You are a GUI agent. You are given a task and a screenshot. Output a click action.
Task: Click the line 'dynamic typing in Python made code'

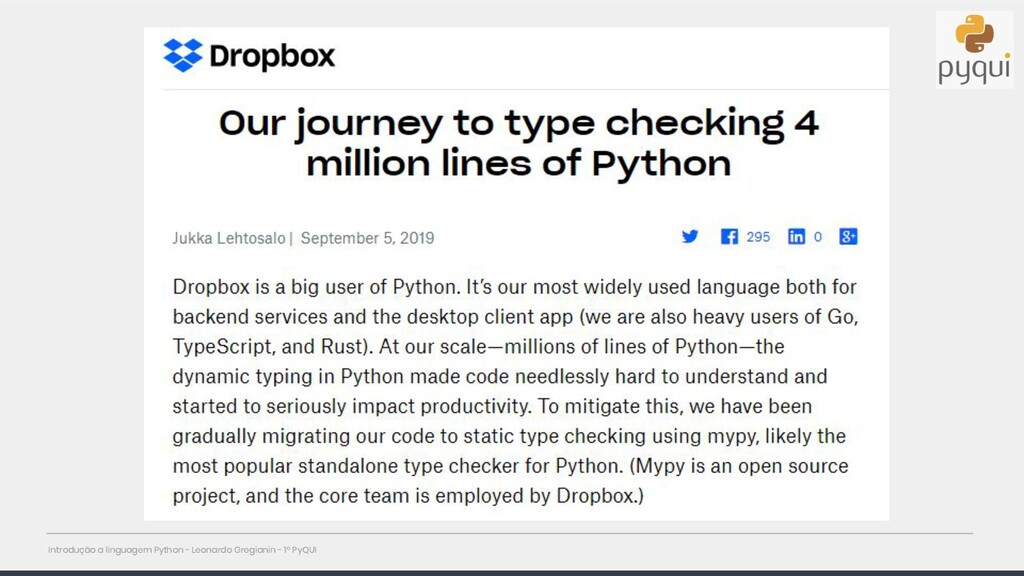click(500, 376)
